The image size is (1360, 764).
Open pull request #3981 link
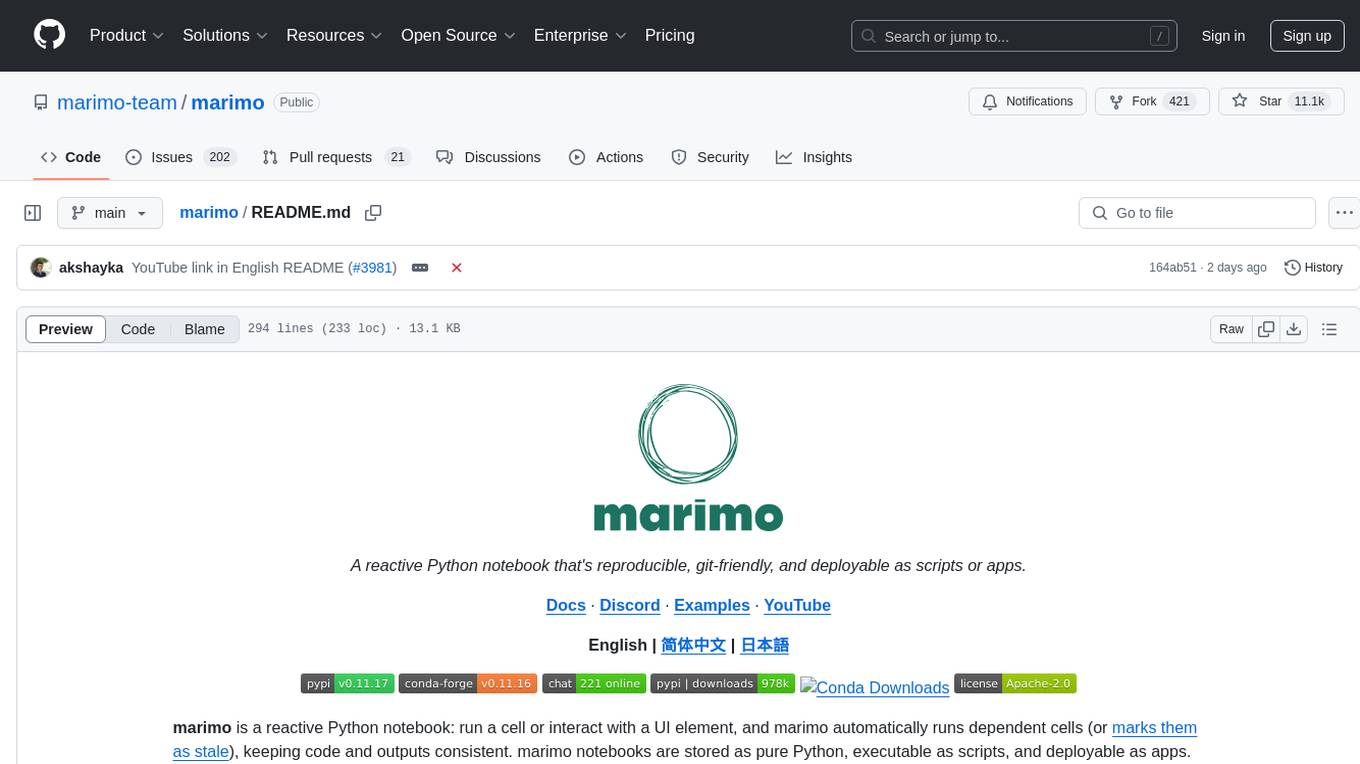pos(372,267)
